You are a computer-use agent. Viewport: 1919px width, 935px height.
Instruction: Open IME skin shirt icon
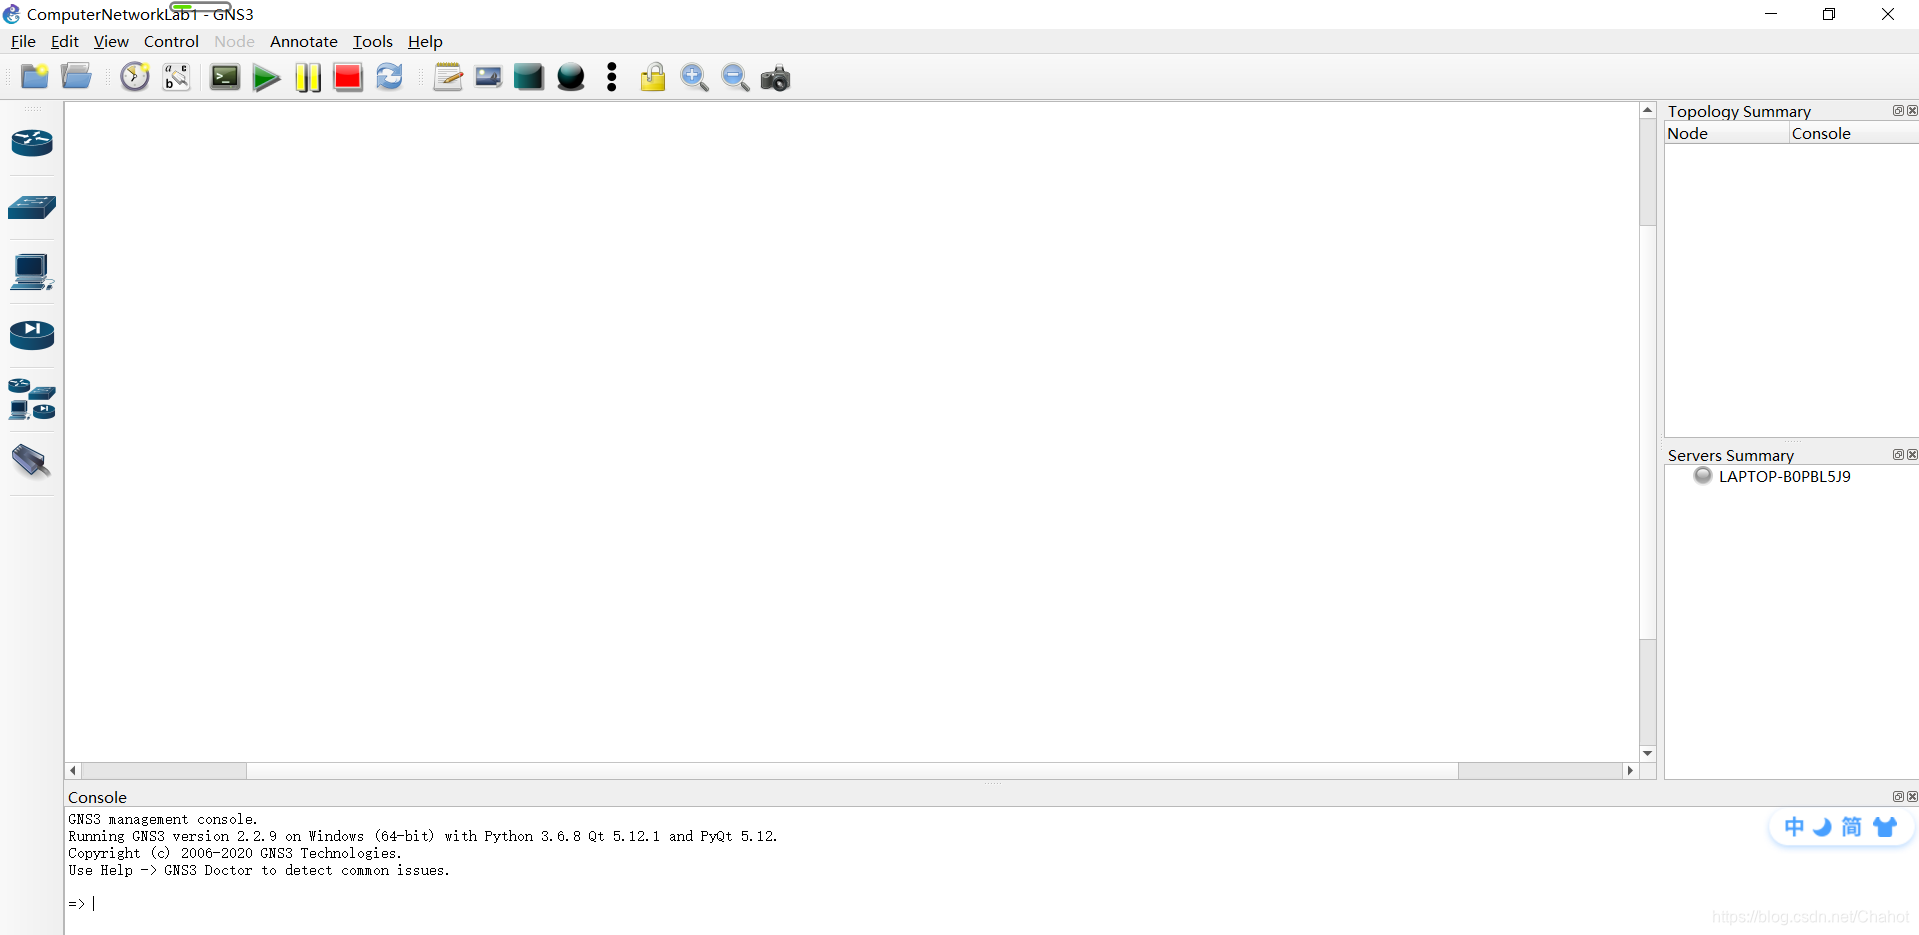(x=1885, y=827)
